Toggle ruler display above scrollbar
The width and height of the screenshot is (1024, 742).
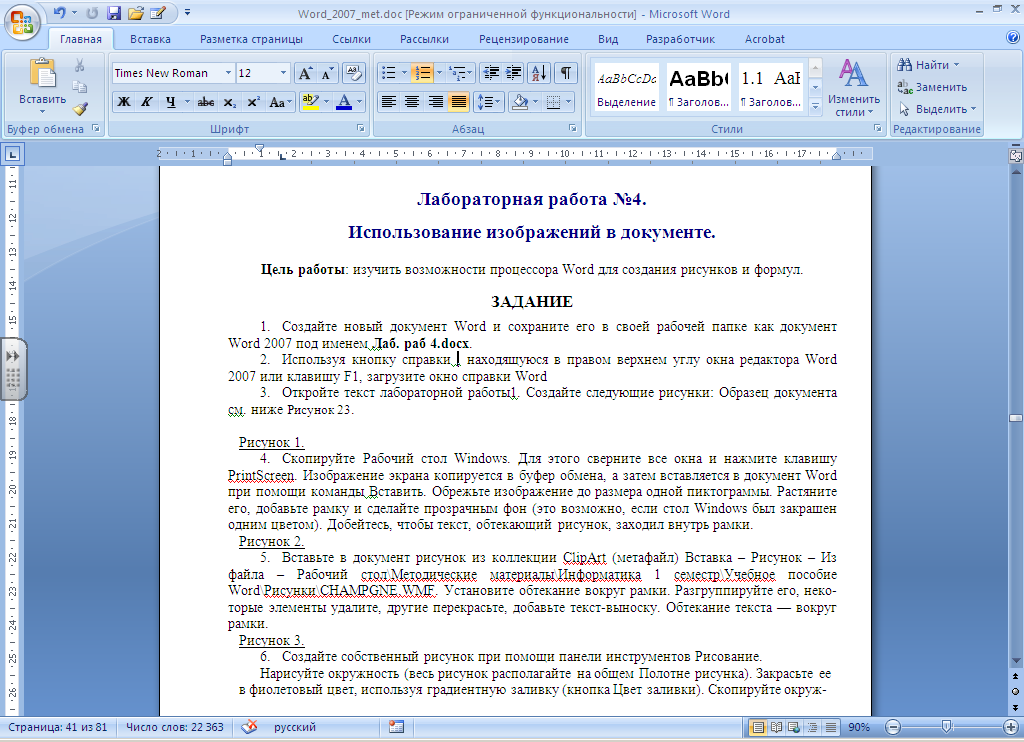pyautogui.click(x=1016, y=155)
